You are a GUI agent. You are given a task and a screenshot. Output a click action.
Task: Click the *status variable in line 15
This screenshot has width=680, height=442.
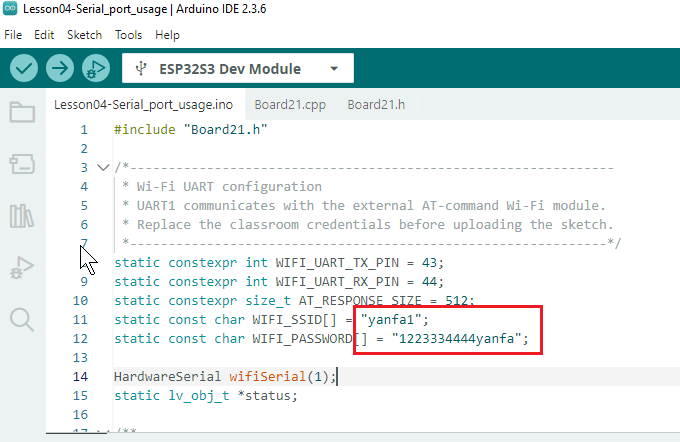point(267,395)
